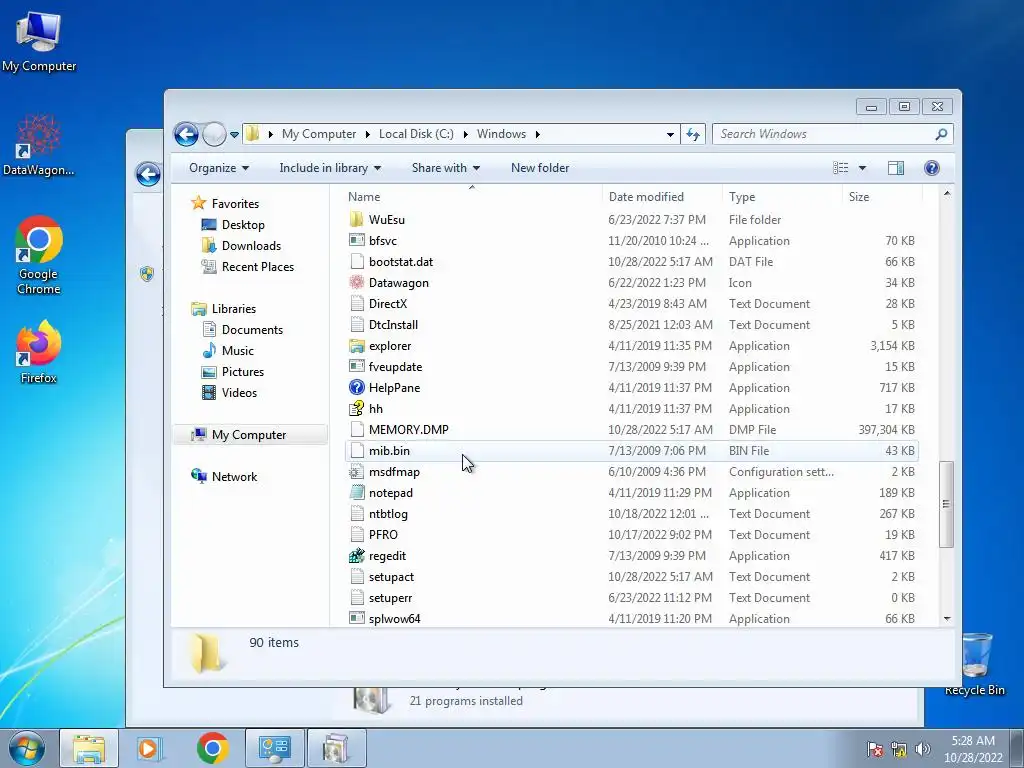Image resolution: width=1024 pixels, height=768 pixels.
Task: Expand the address bar history dropdown
Action: [670, 135]
